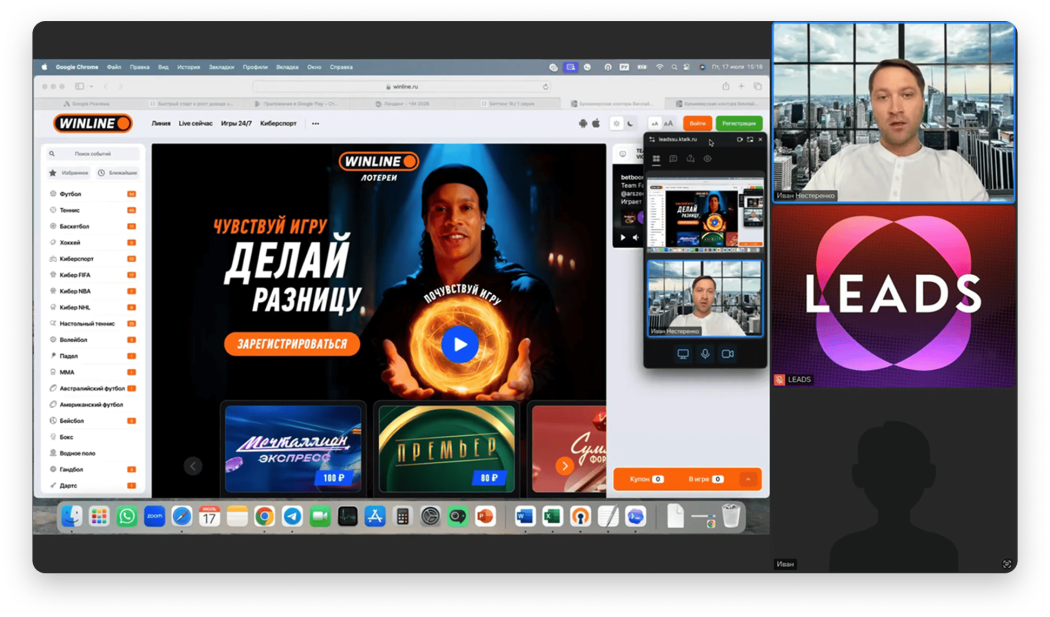Image resolution: width=1050 pixels, height=617 pixels.
Task: Play the banner video via blue play button
Action: 459,344
